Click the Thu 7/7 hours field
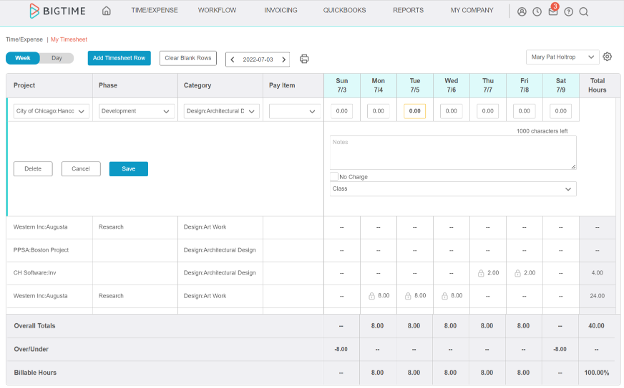 point(488,111)
